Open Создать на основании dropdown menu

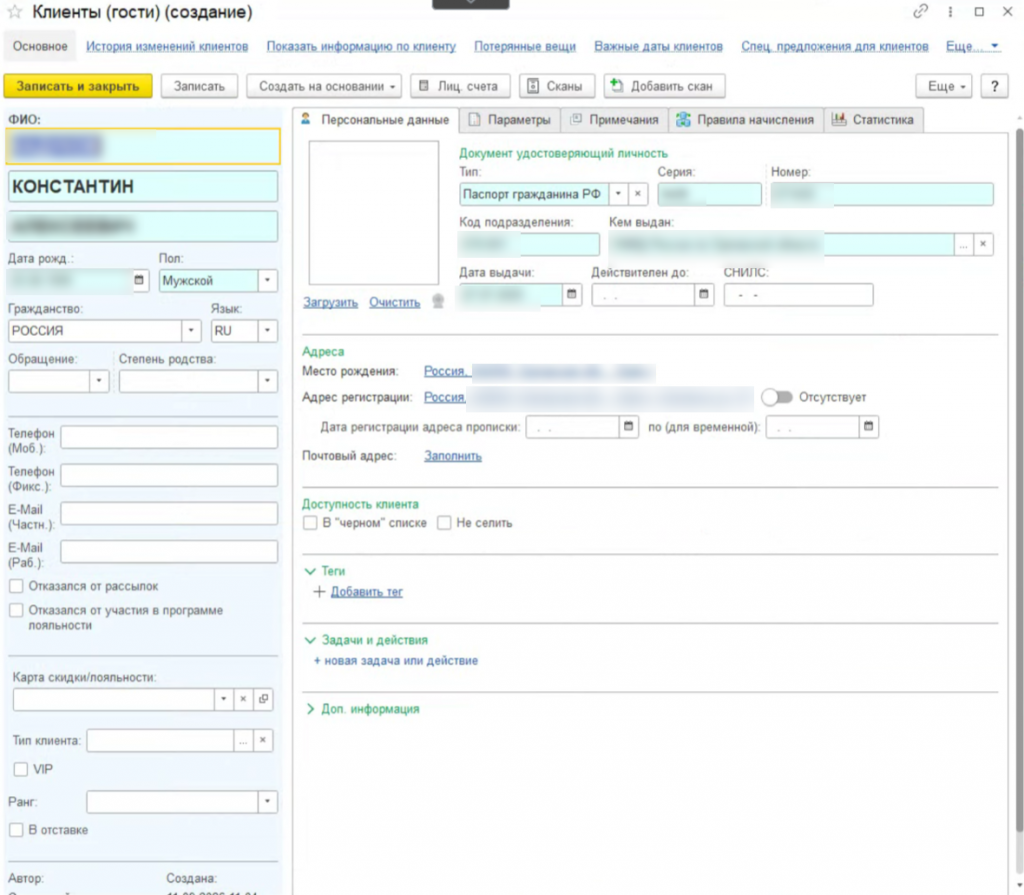[x=324, y=86]
